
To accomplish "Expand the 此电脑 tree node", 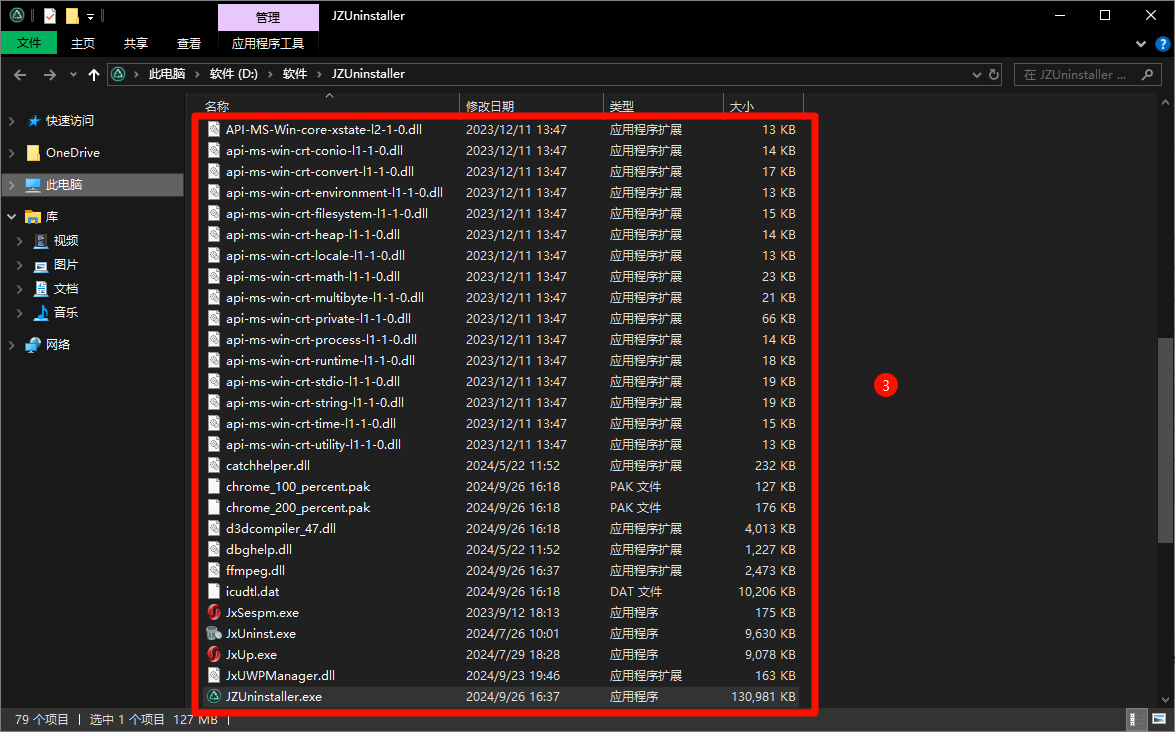I will pyautogui.click(x=11, y=184).
